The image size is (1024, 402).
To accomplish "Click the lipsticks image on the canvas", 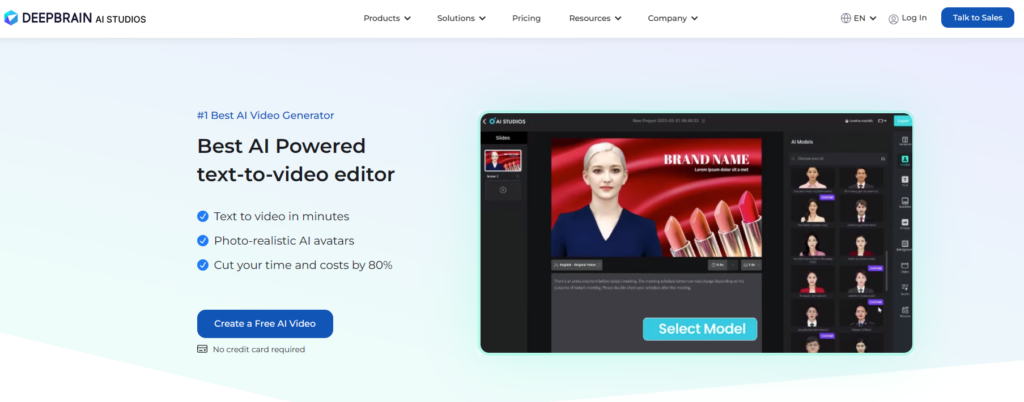I will [712, 224].
